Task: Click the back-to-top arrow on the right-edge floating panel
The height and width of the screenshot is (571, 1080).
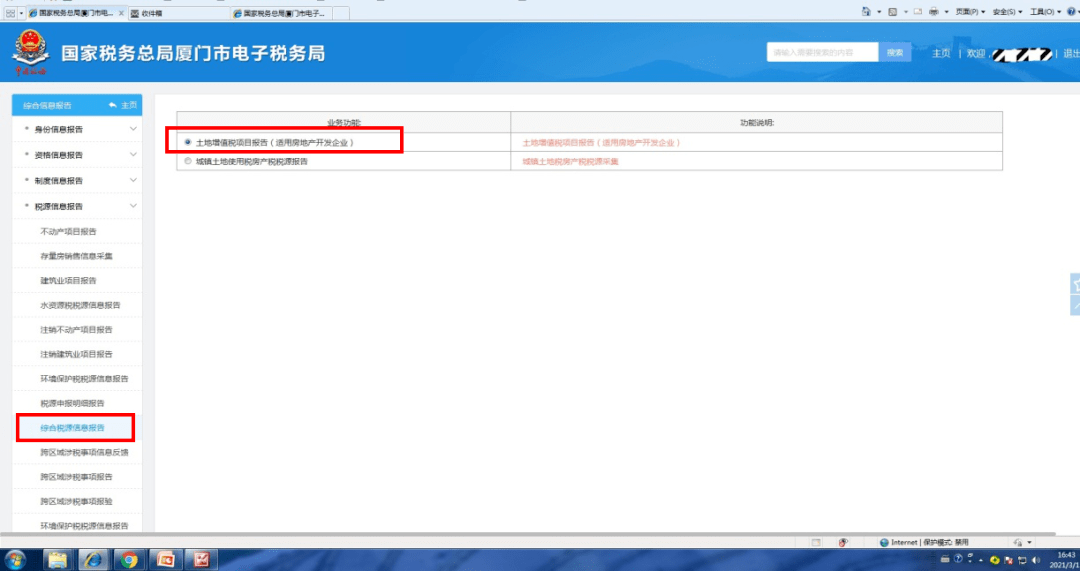Action: pos(1075,305)
